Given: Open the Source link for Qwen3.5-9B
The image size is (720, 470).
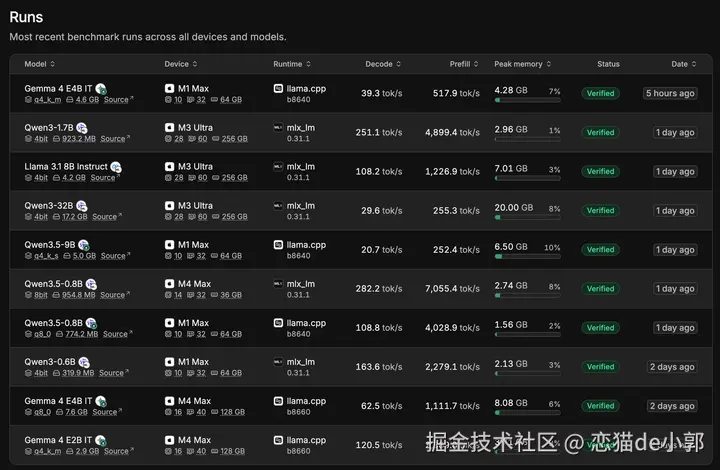Looking at the screenshot, I should point(115,256).
